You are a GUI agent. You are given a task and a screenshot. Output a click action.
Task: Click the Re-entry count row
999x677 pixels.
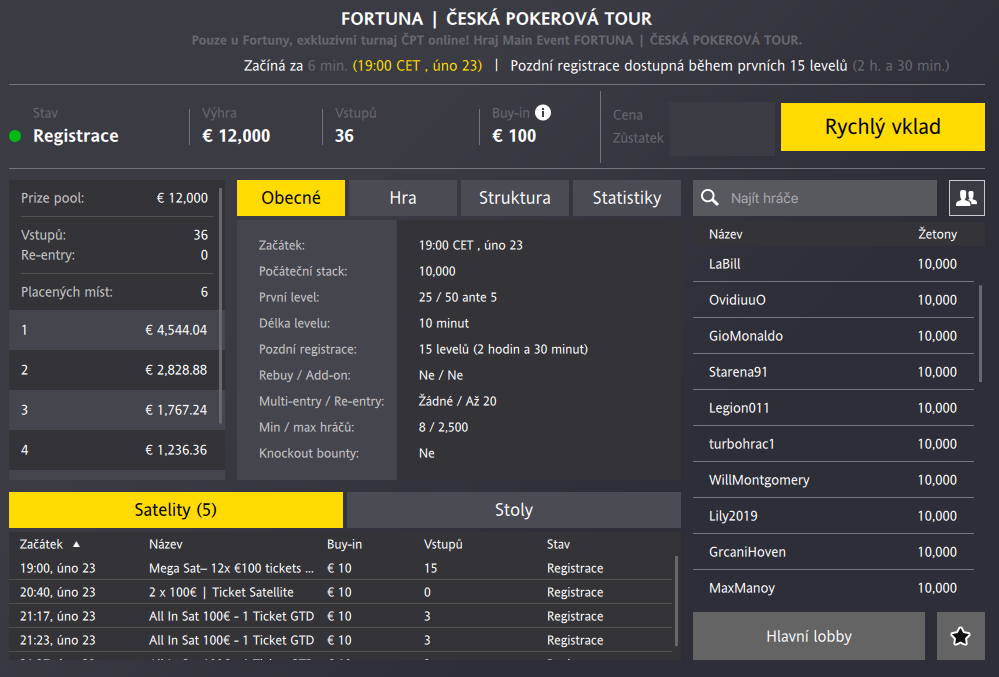(x=115, y=255)
